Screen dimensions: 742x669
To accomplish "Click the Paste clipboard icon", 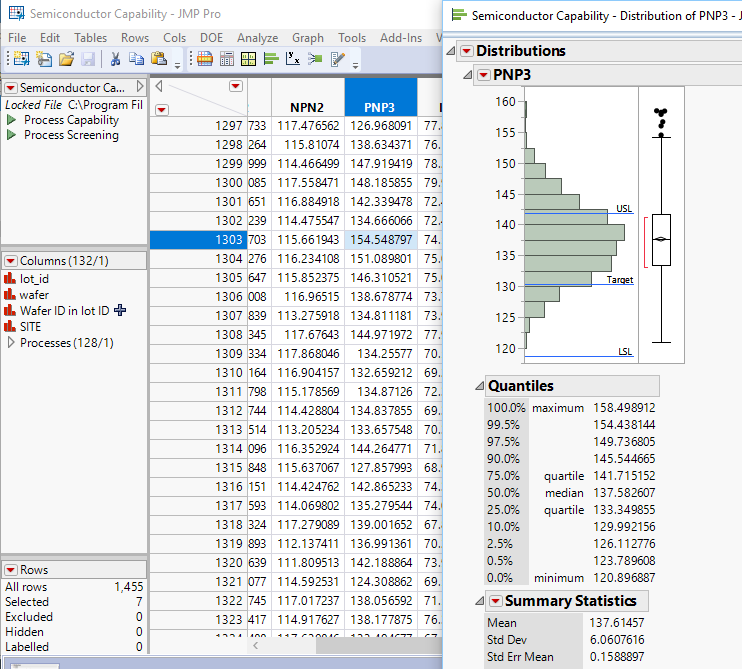I will coord(158,60).
